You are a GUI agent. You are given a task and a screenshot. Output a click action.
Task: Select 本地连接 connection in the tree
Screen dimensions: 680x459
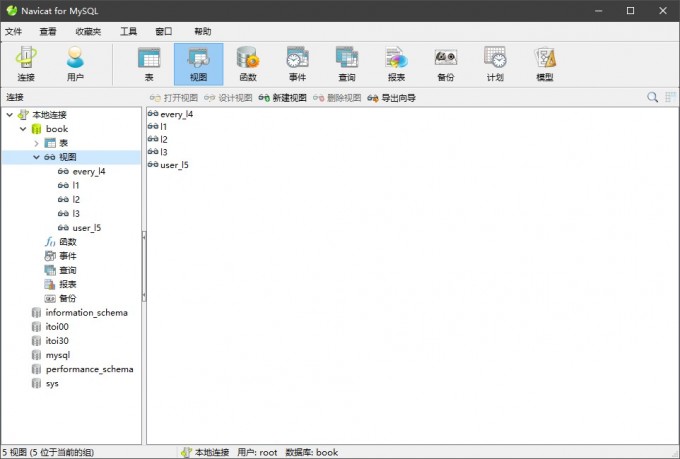(49, 115)
